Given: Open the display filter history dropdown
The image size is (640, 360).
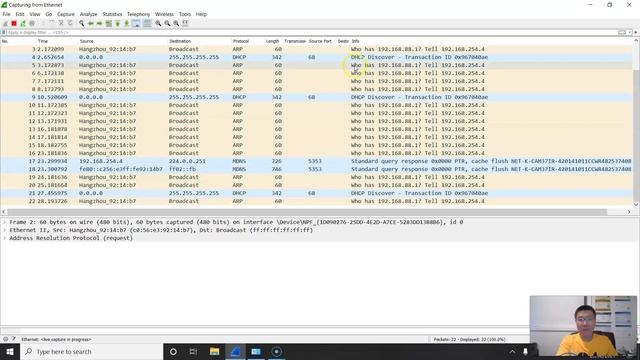Looking at the screenshot, I should 629,32.
